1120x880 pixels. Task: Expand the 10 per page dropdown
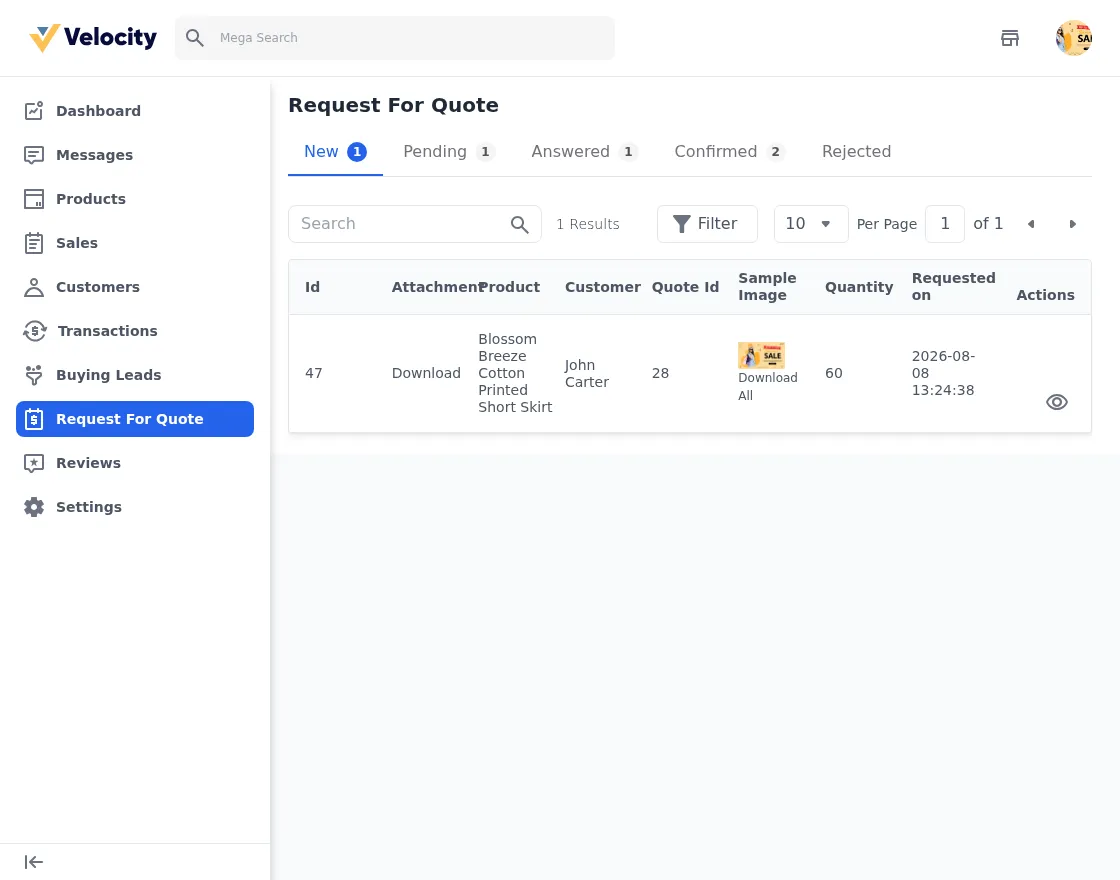click(811, 224)
